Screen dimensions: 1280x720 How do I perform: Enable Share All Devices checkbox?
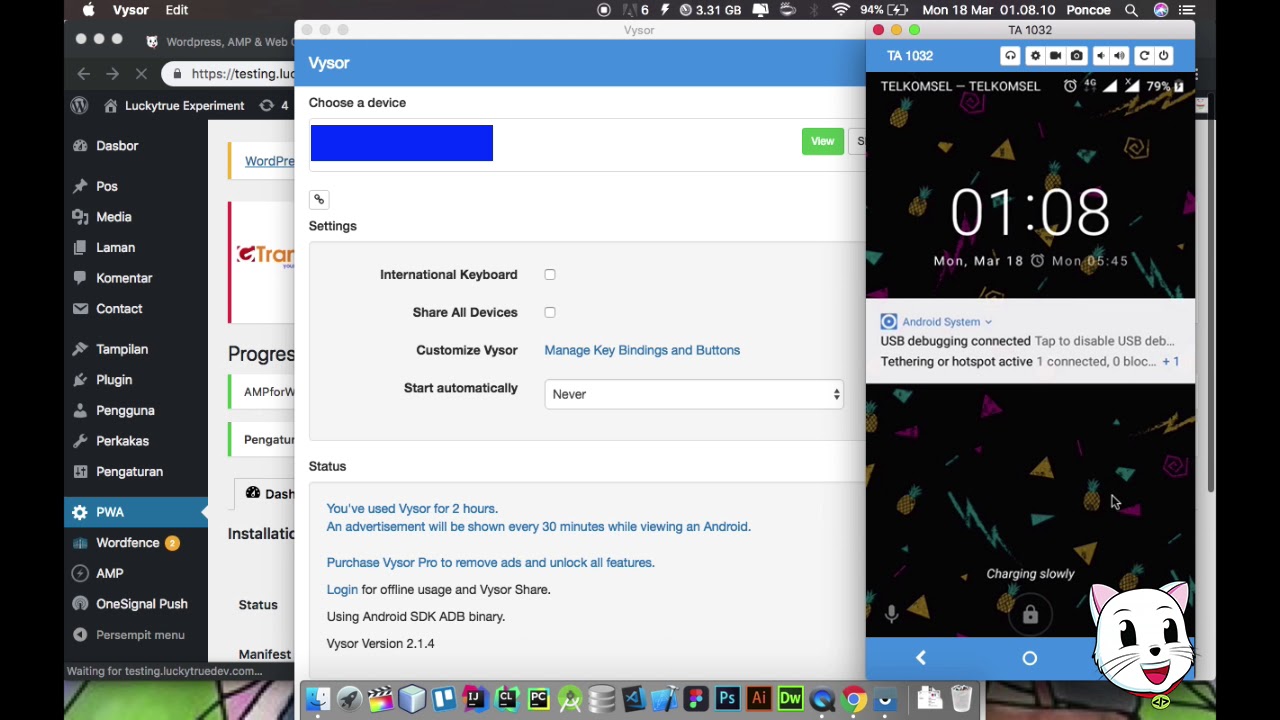point(550,312)
